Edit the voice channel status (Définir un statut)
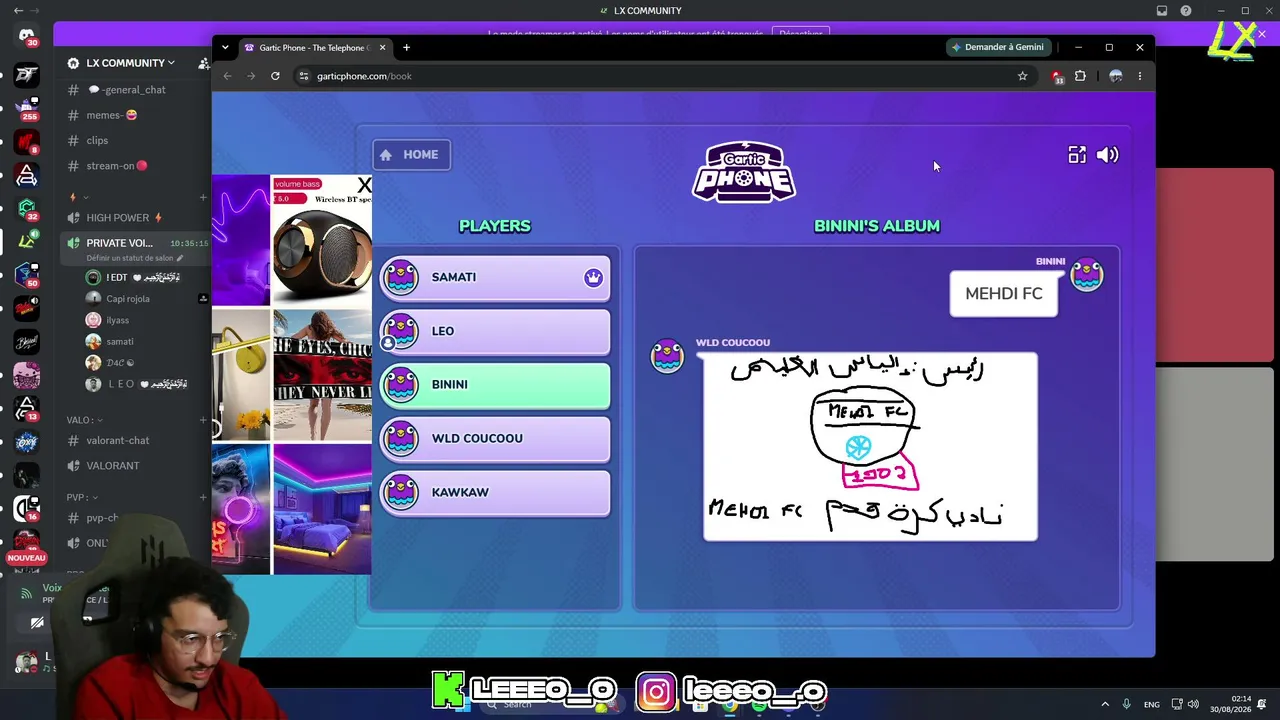This screenshot has height=720, width=1280. [135, 258]
